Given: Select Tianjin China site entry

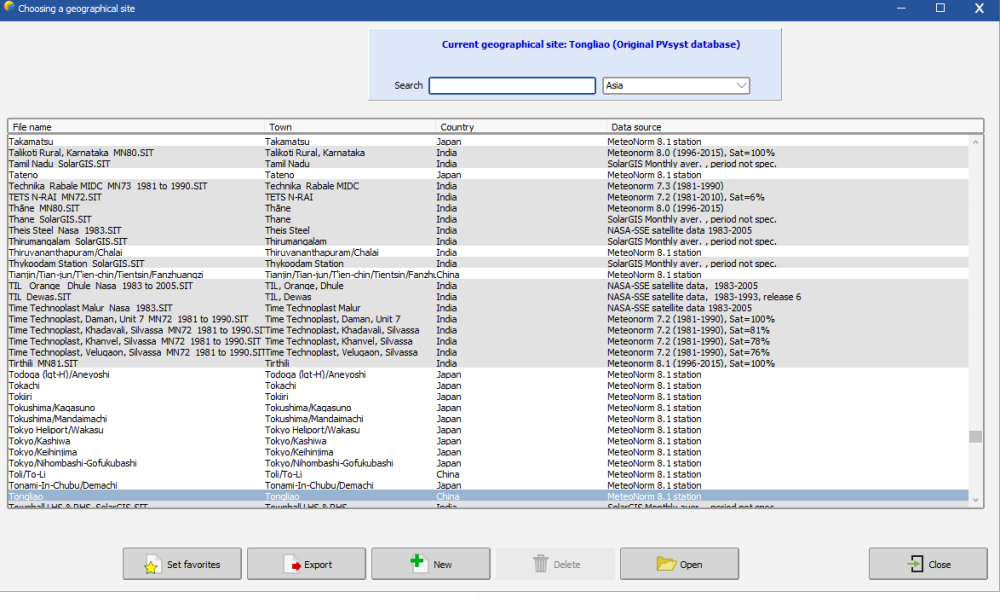Looking at the screenshot, I should click(x=106, y=274).
